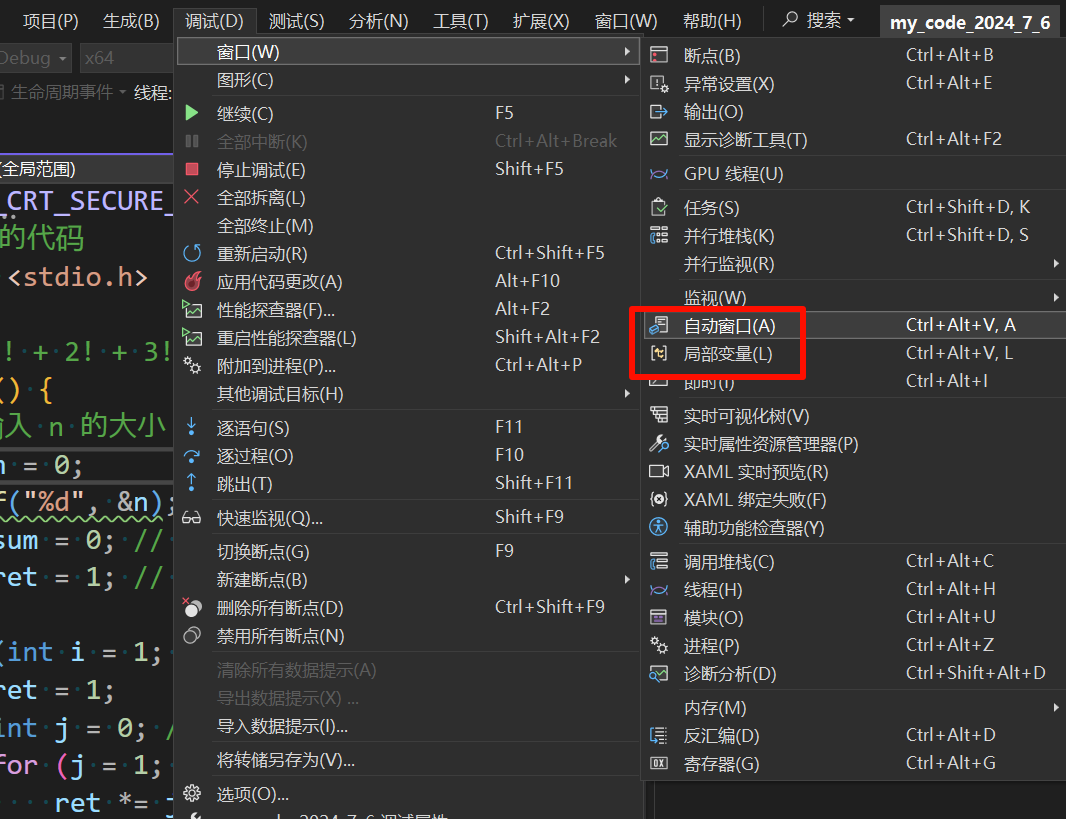Click the Registers (寄存器) icon
Viewport: 1066px width, 819px height.
[x=659, y=764]
